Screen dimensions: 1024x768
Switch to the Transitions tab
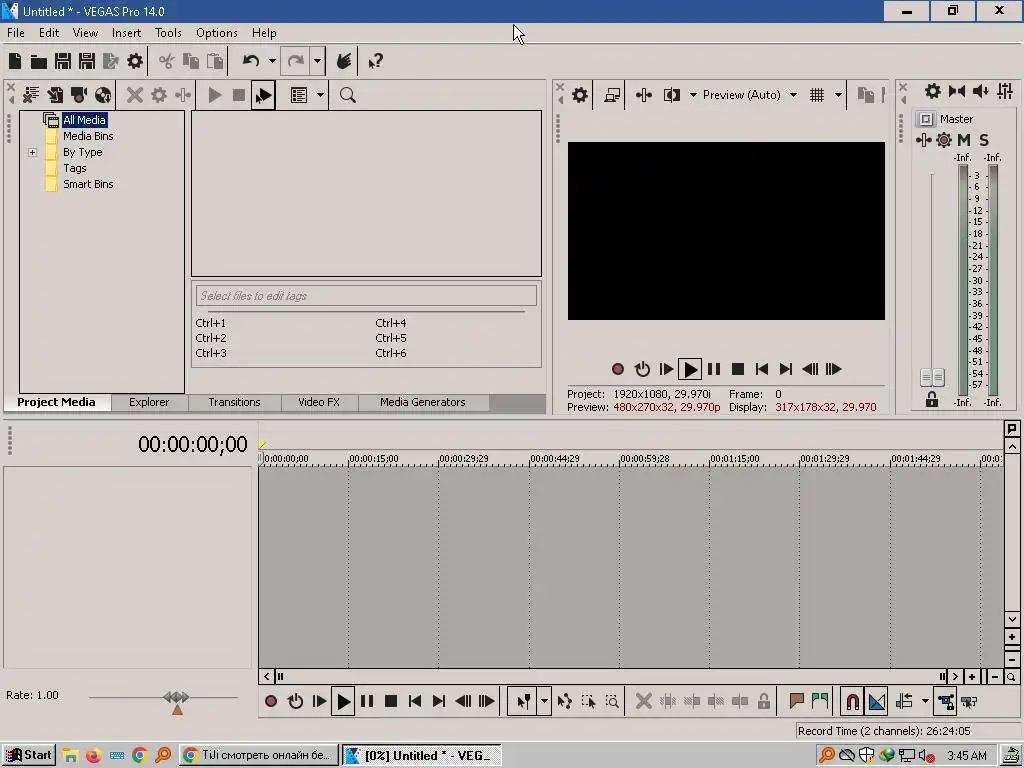pos(234,402)
